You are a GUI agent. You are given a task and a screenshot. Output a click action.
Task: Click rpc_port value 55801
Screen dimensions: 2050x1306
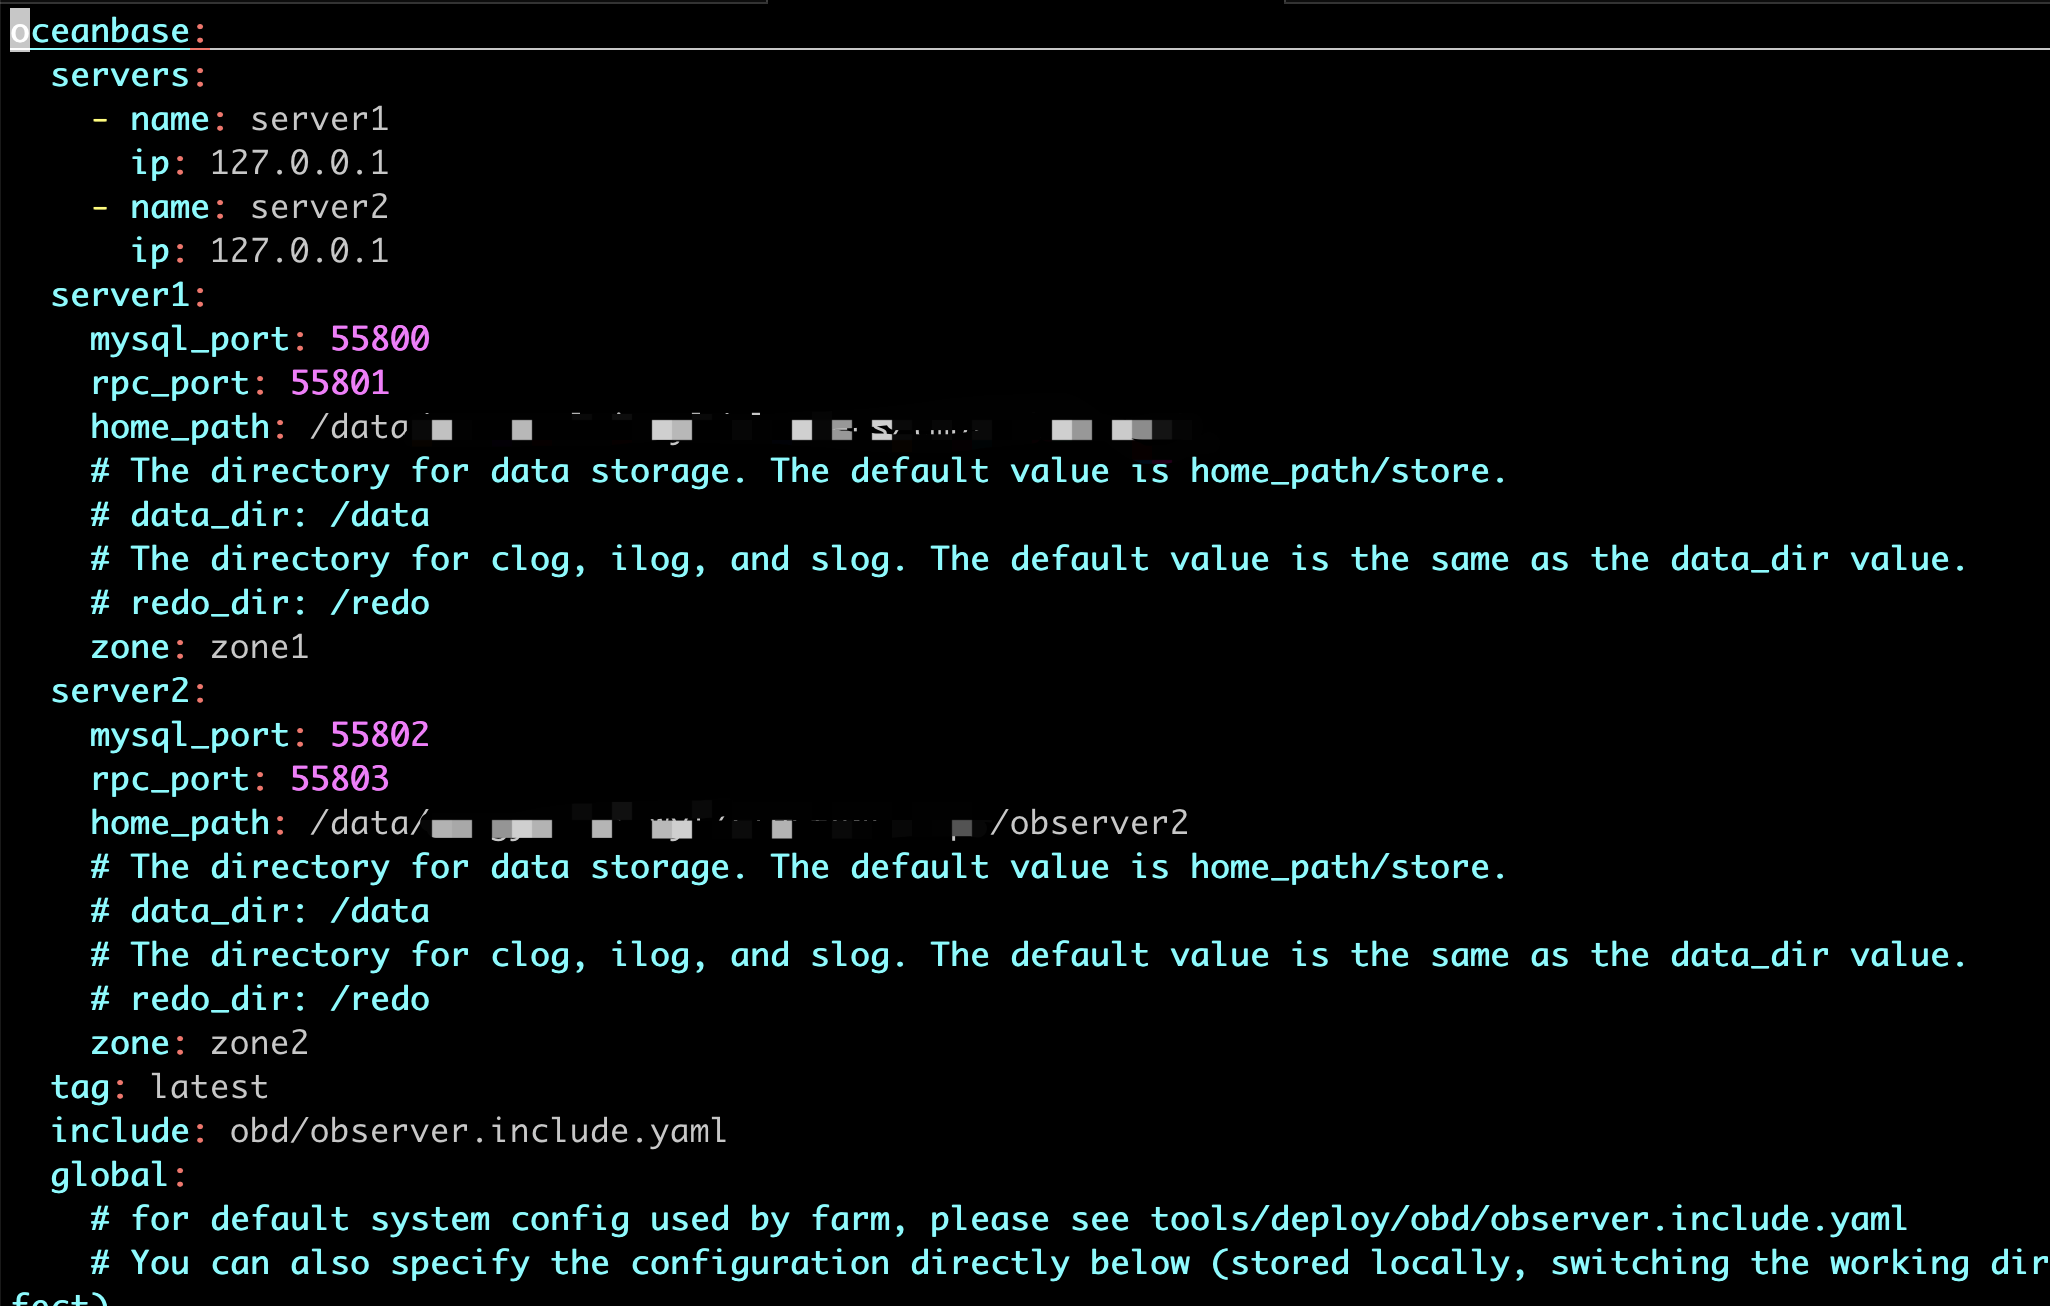pyautogui.click(x=340, y=383)
